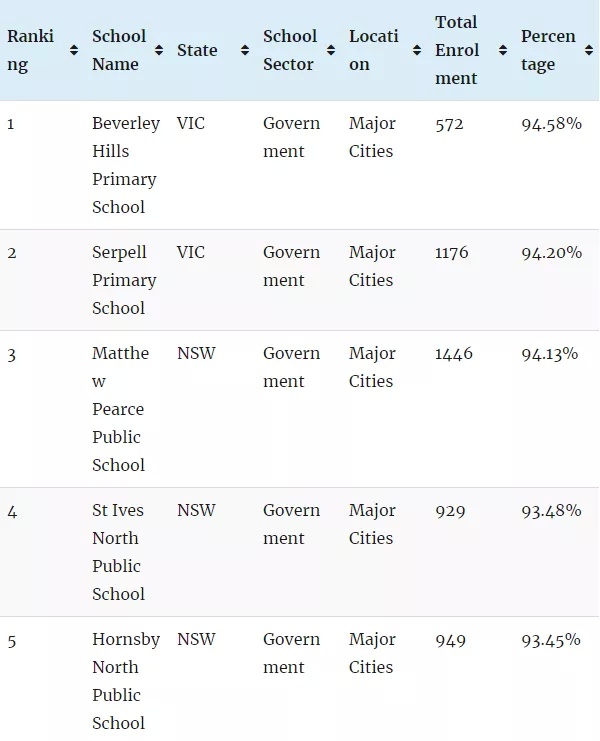Click the School Sector sort arrows
The width and height of the screenshot is (600, 741).
click(x=331, y=50)
